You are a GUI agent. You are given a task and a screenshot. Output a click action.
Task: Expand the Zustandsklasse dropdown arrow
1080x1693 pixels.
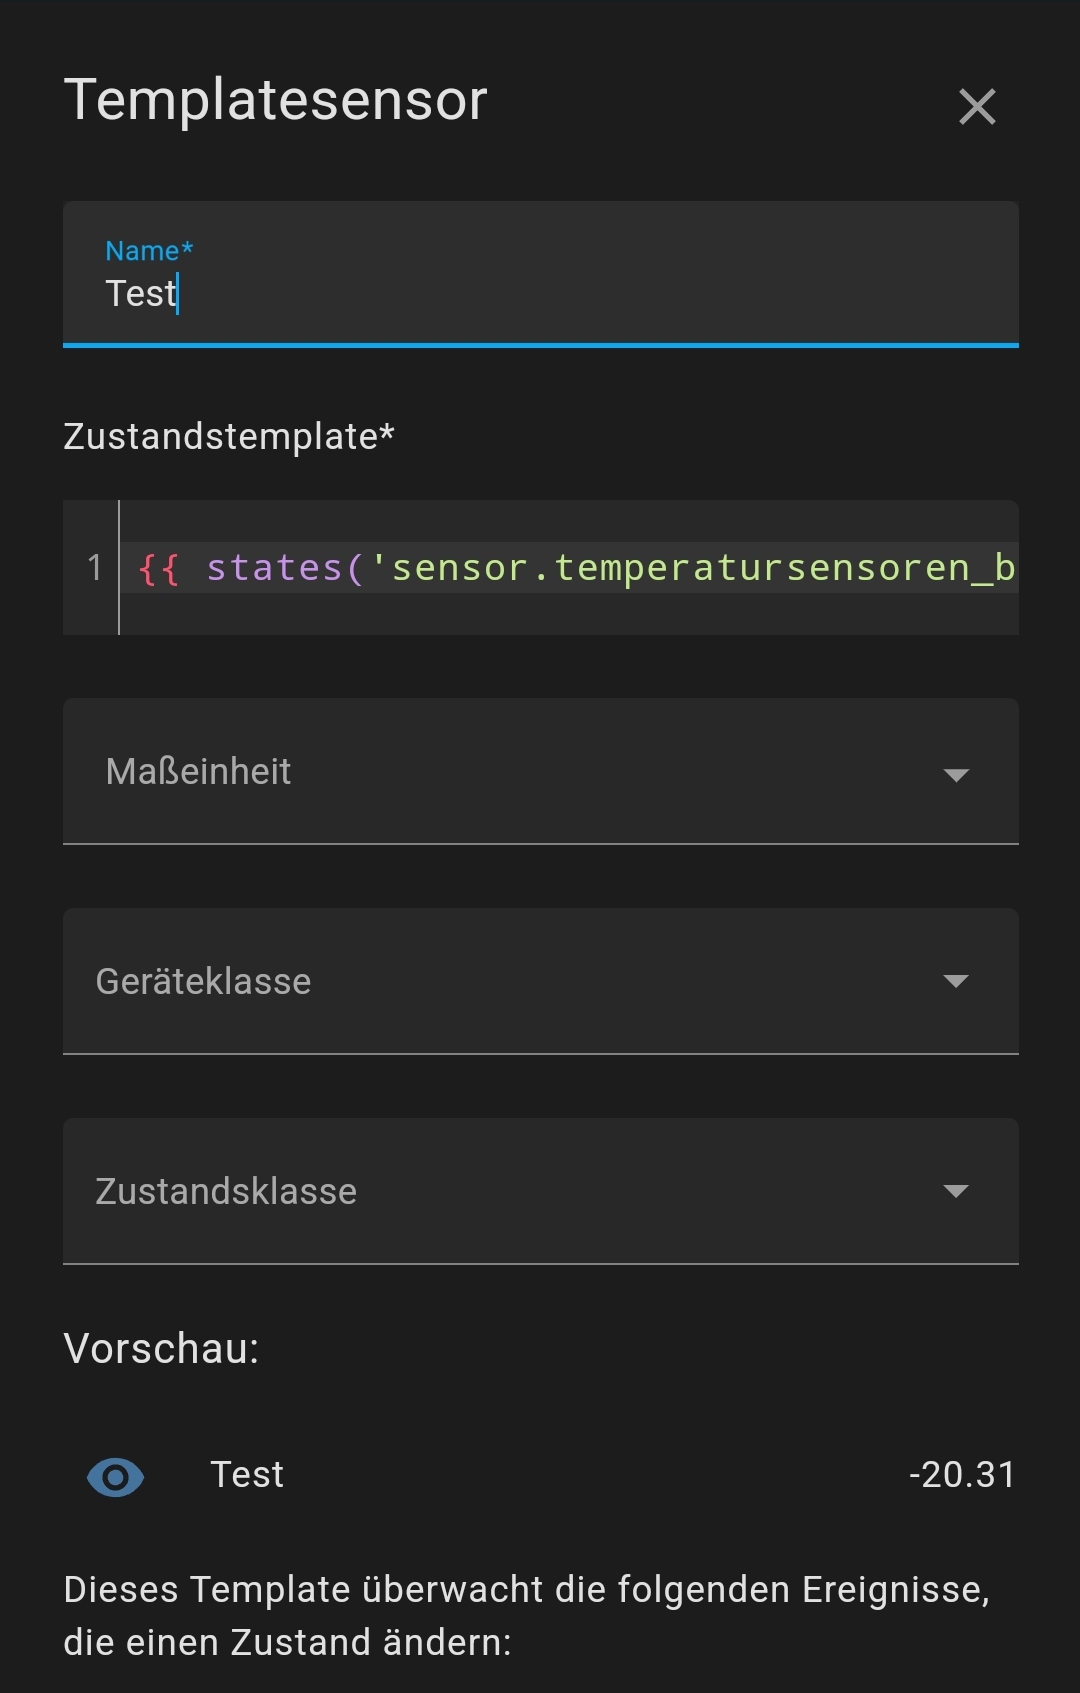tap(956, 1191)
